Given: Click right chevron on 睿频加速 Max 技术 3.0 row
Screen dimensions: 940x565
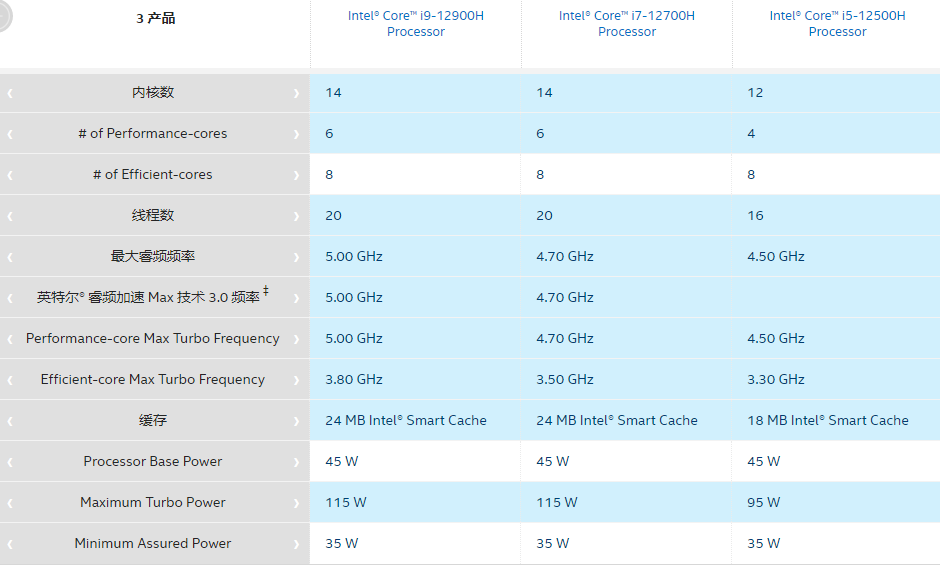Looking at the screenshot, I should [x=296, y=298].
